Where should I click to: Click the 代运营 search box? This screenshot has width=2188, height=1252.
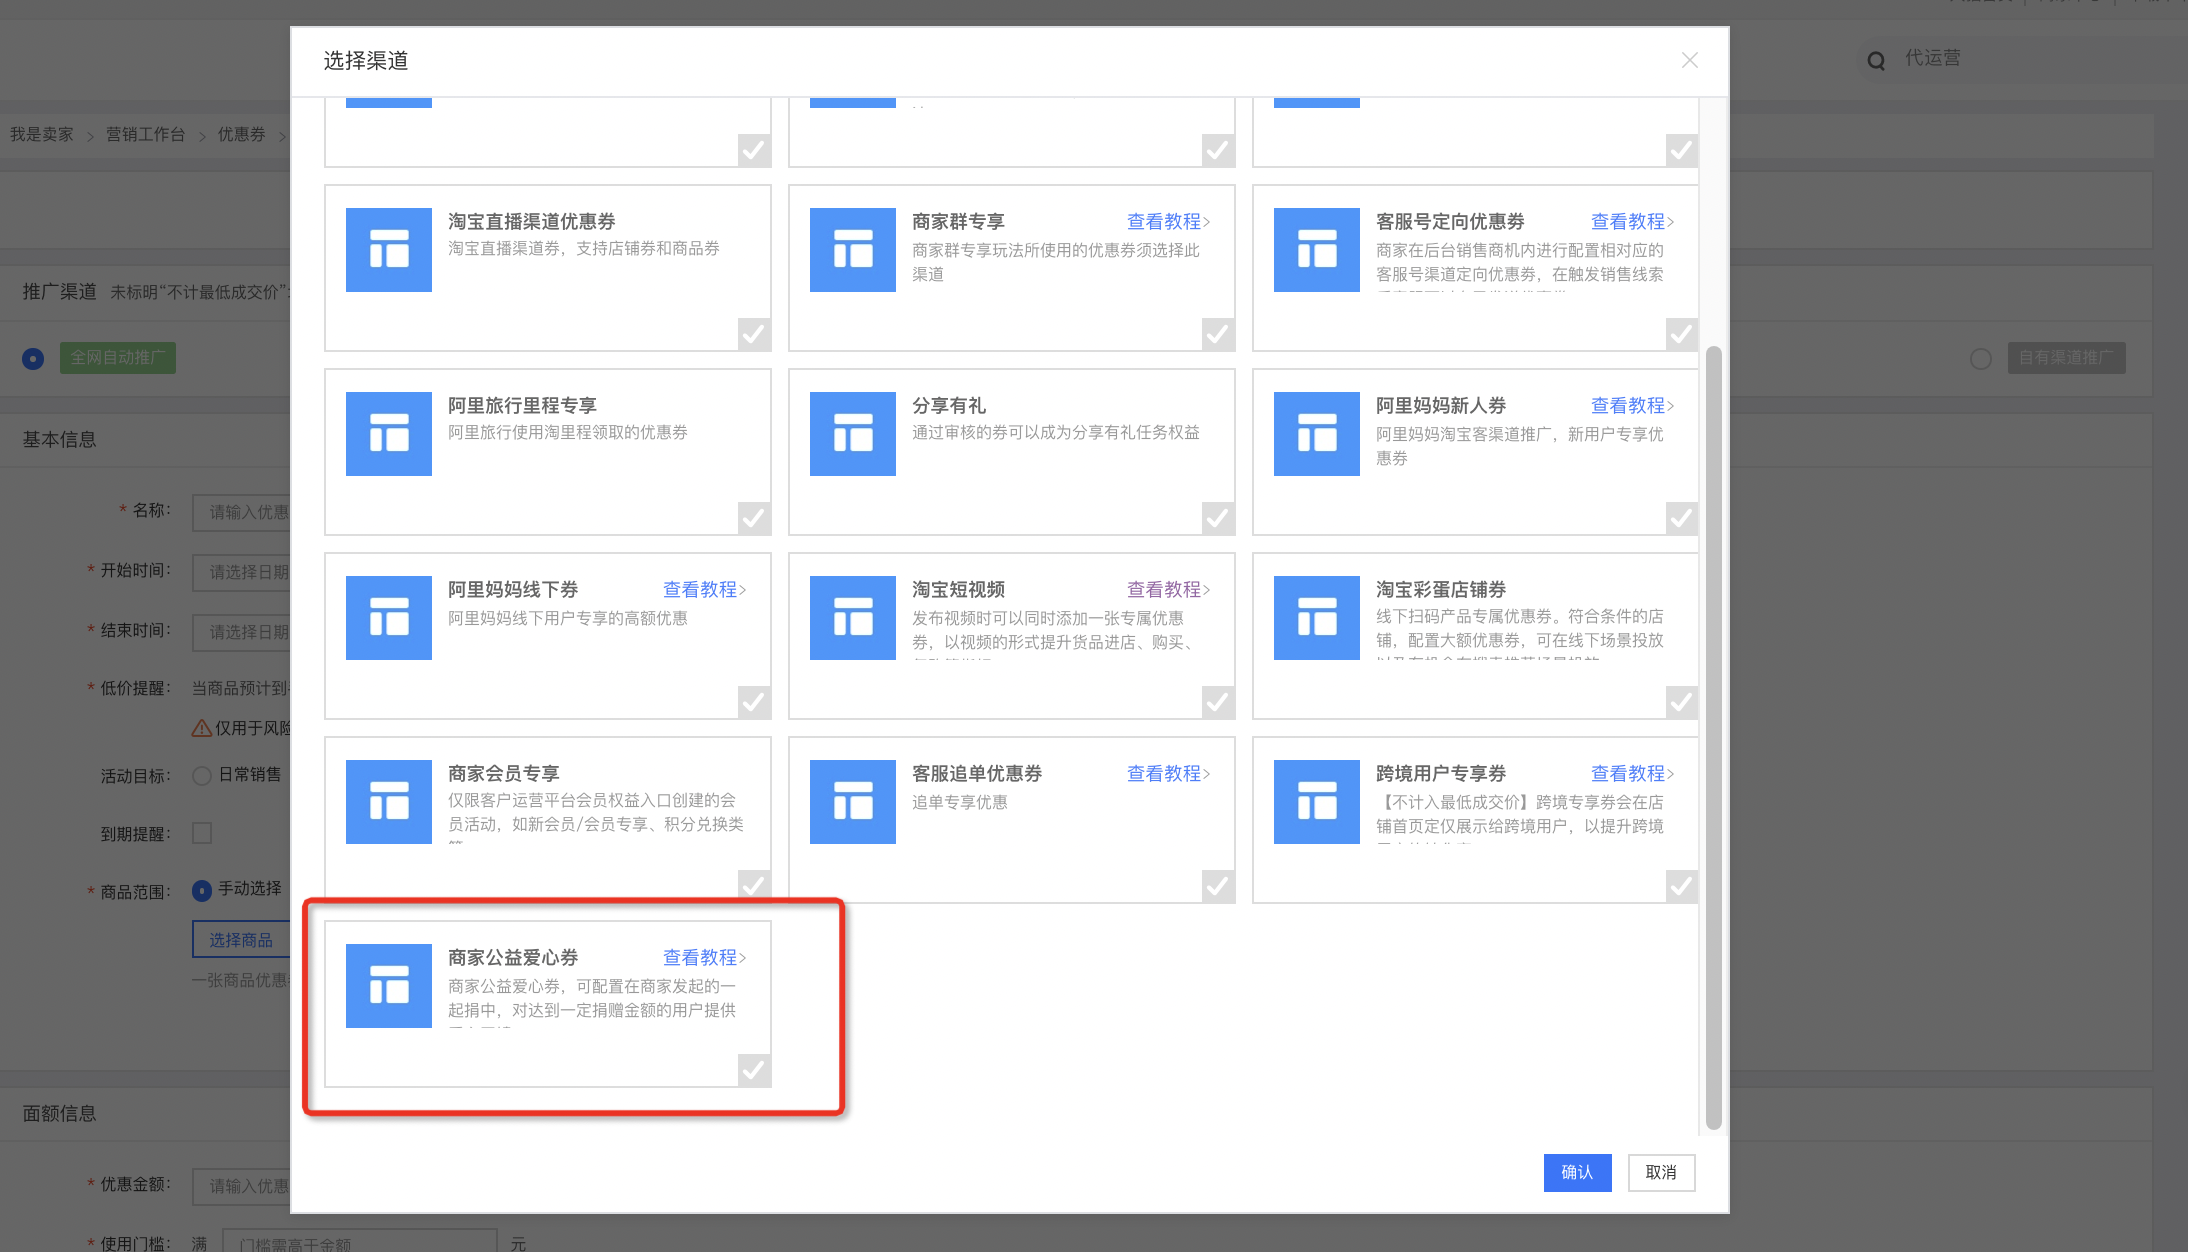(2020, 59)
